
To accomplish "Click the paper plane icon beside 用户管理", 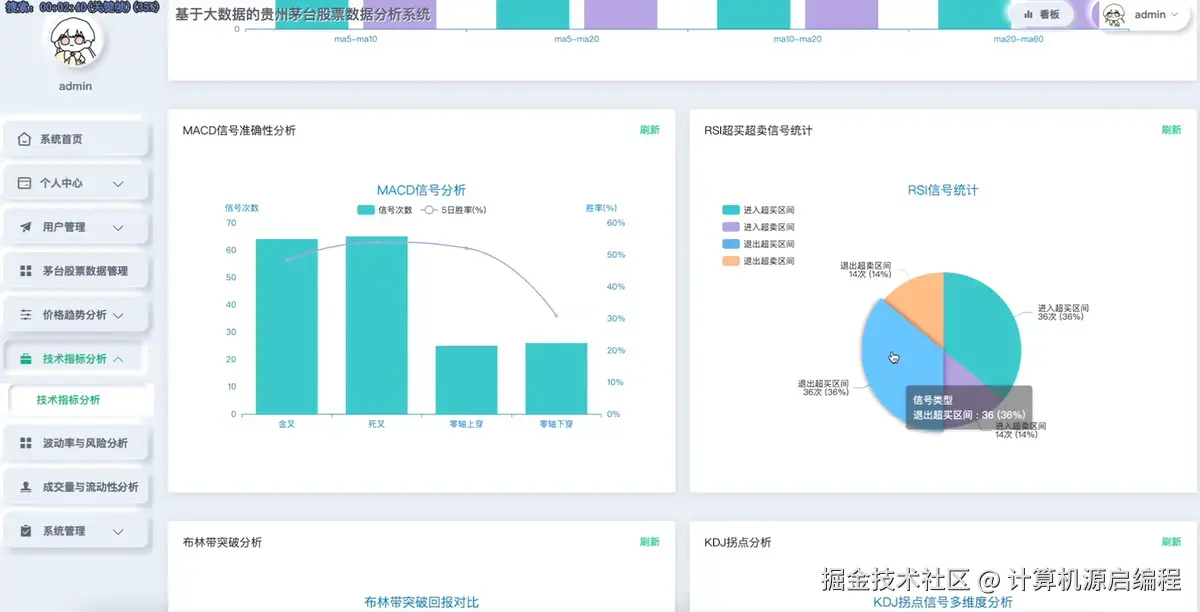I will pyautogui.click(x=25, y=227).
